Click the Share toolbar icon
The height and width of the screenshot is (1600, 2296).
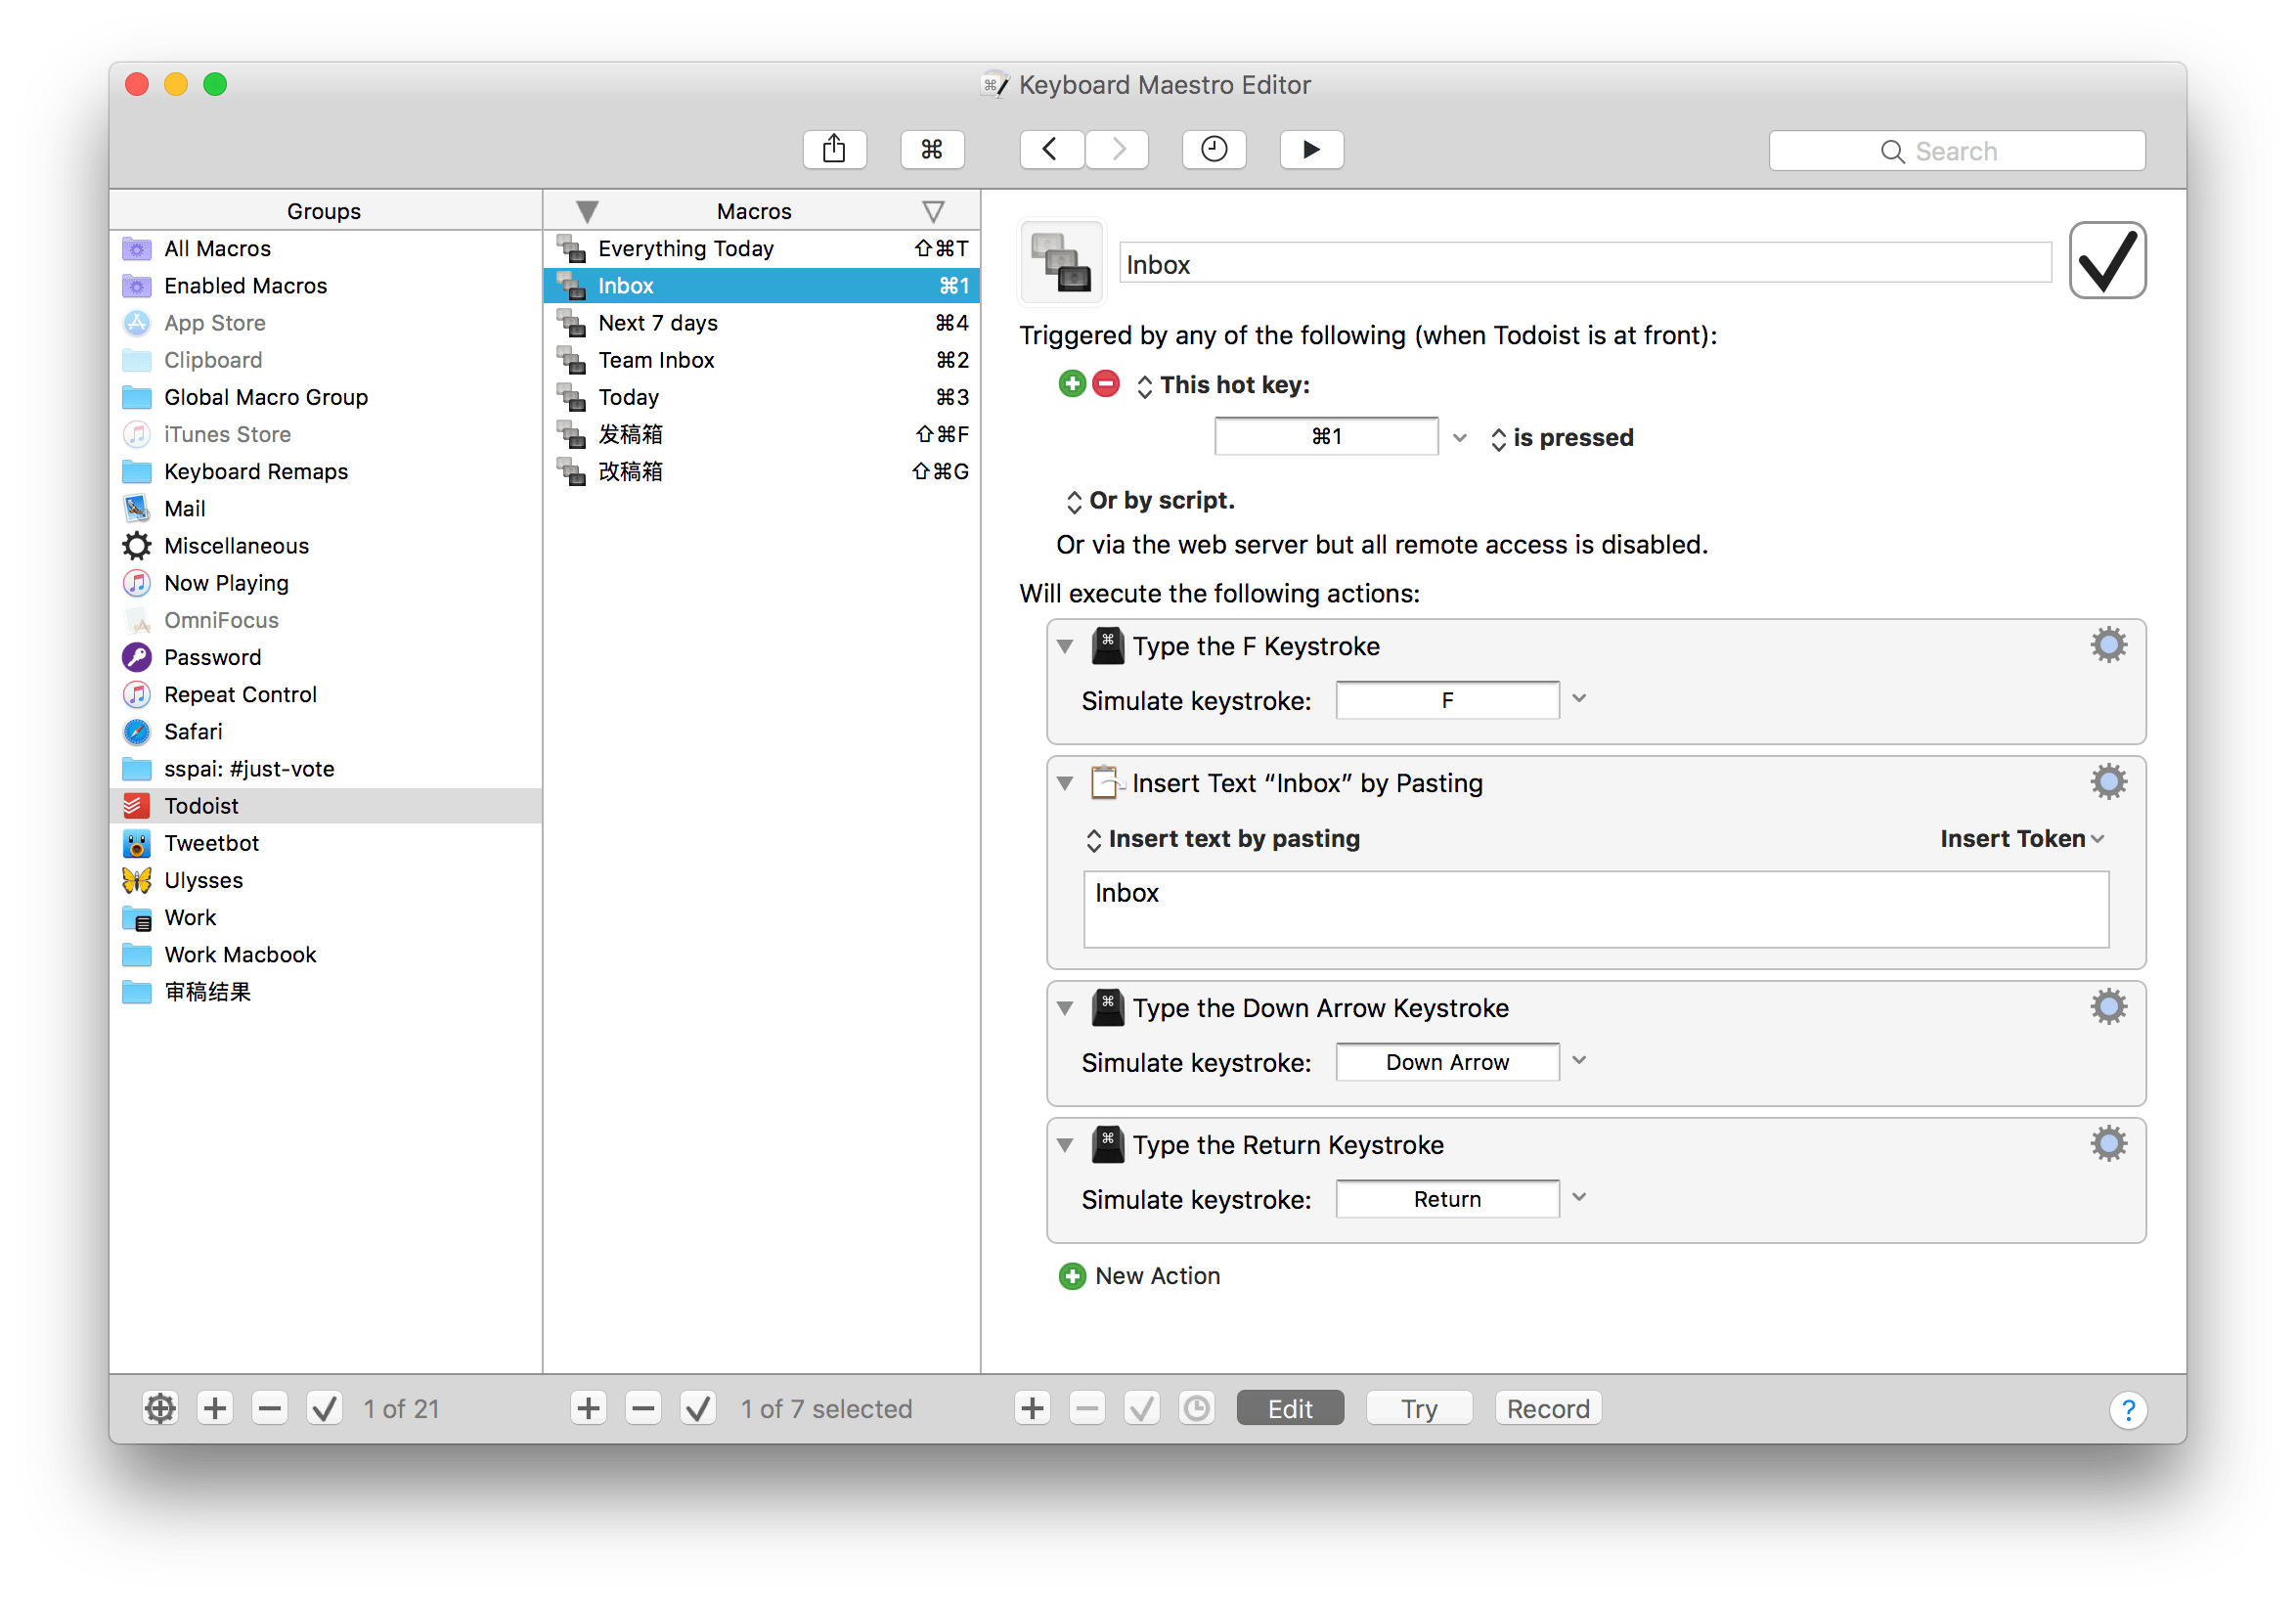tap(834, 150)
